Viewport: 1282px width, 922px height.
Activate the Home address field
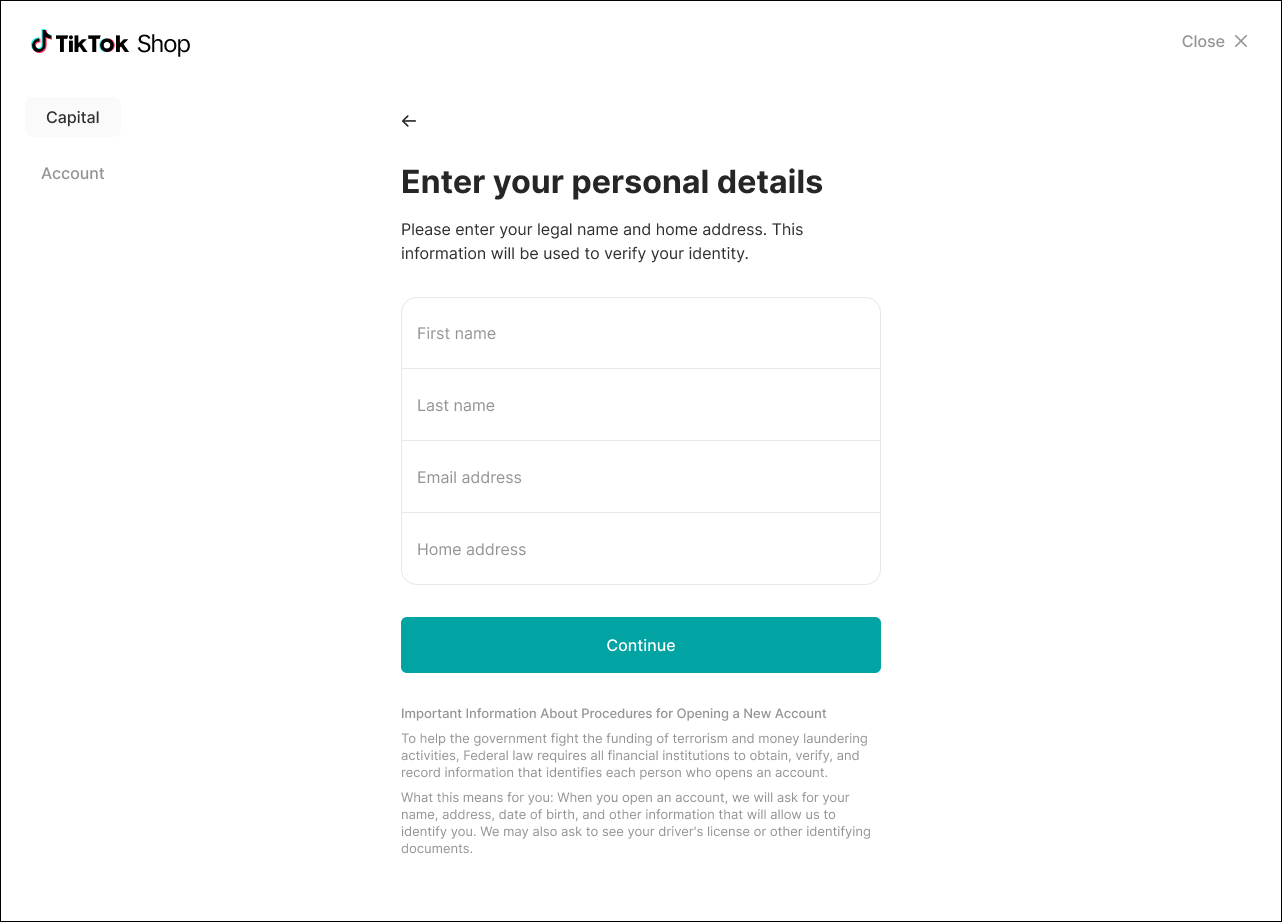[x=640, y=549]
